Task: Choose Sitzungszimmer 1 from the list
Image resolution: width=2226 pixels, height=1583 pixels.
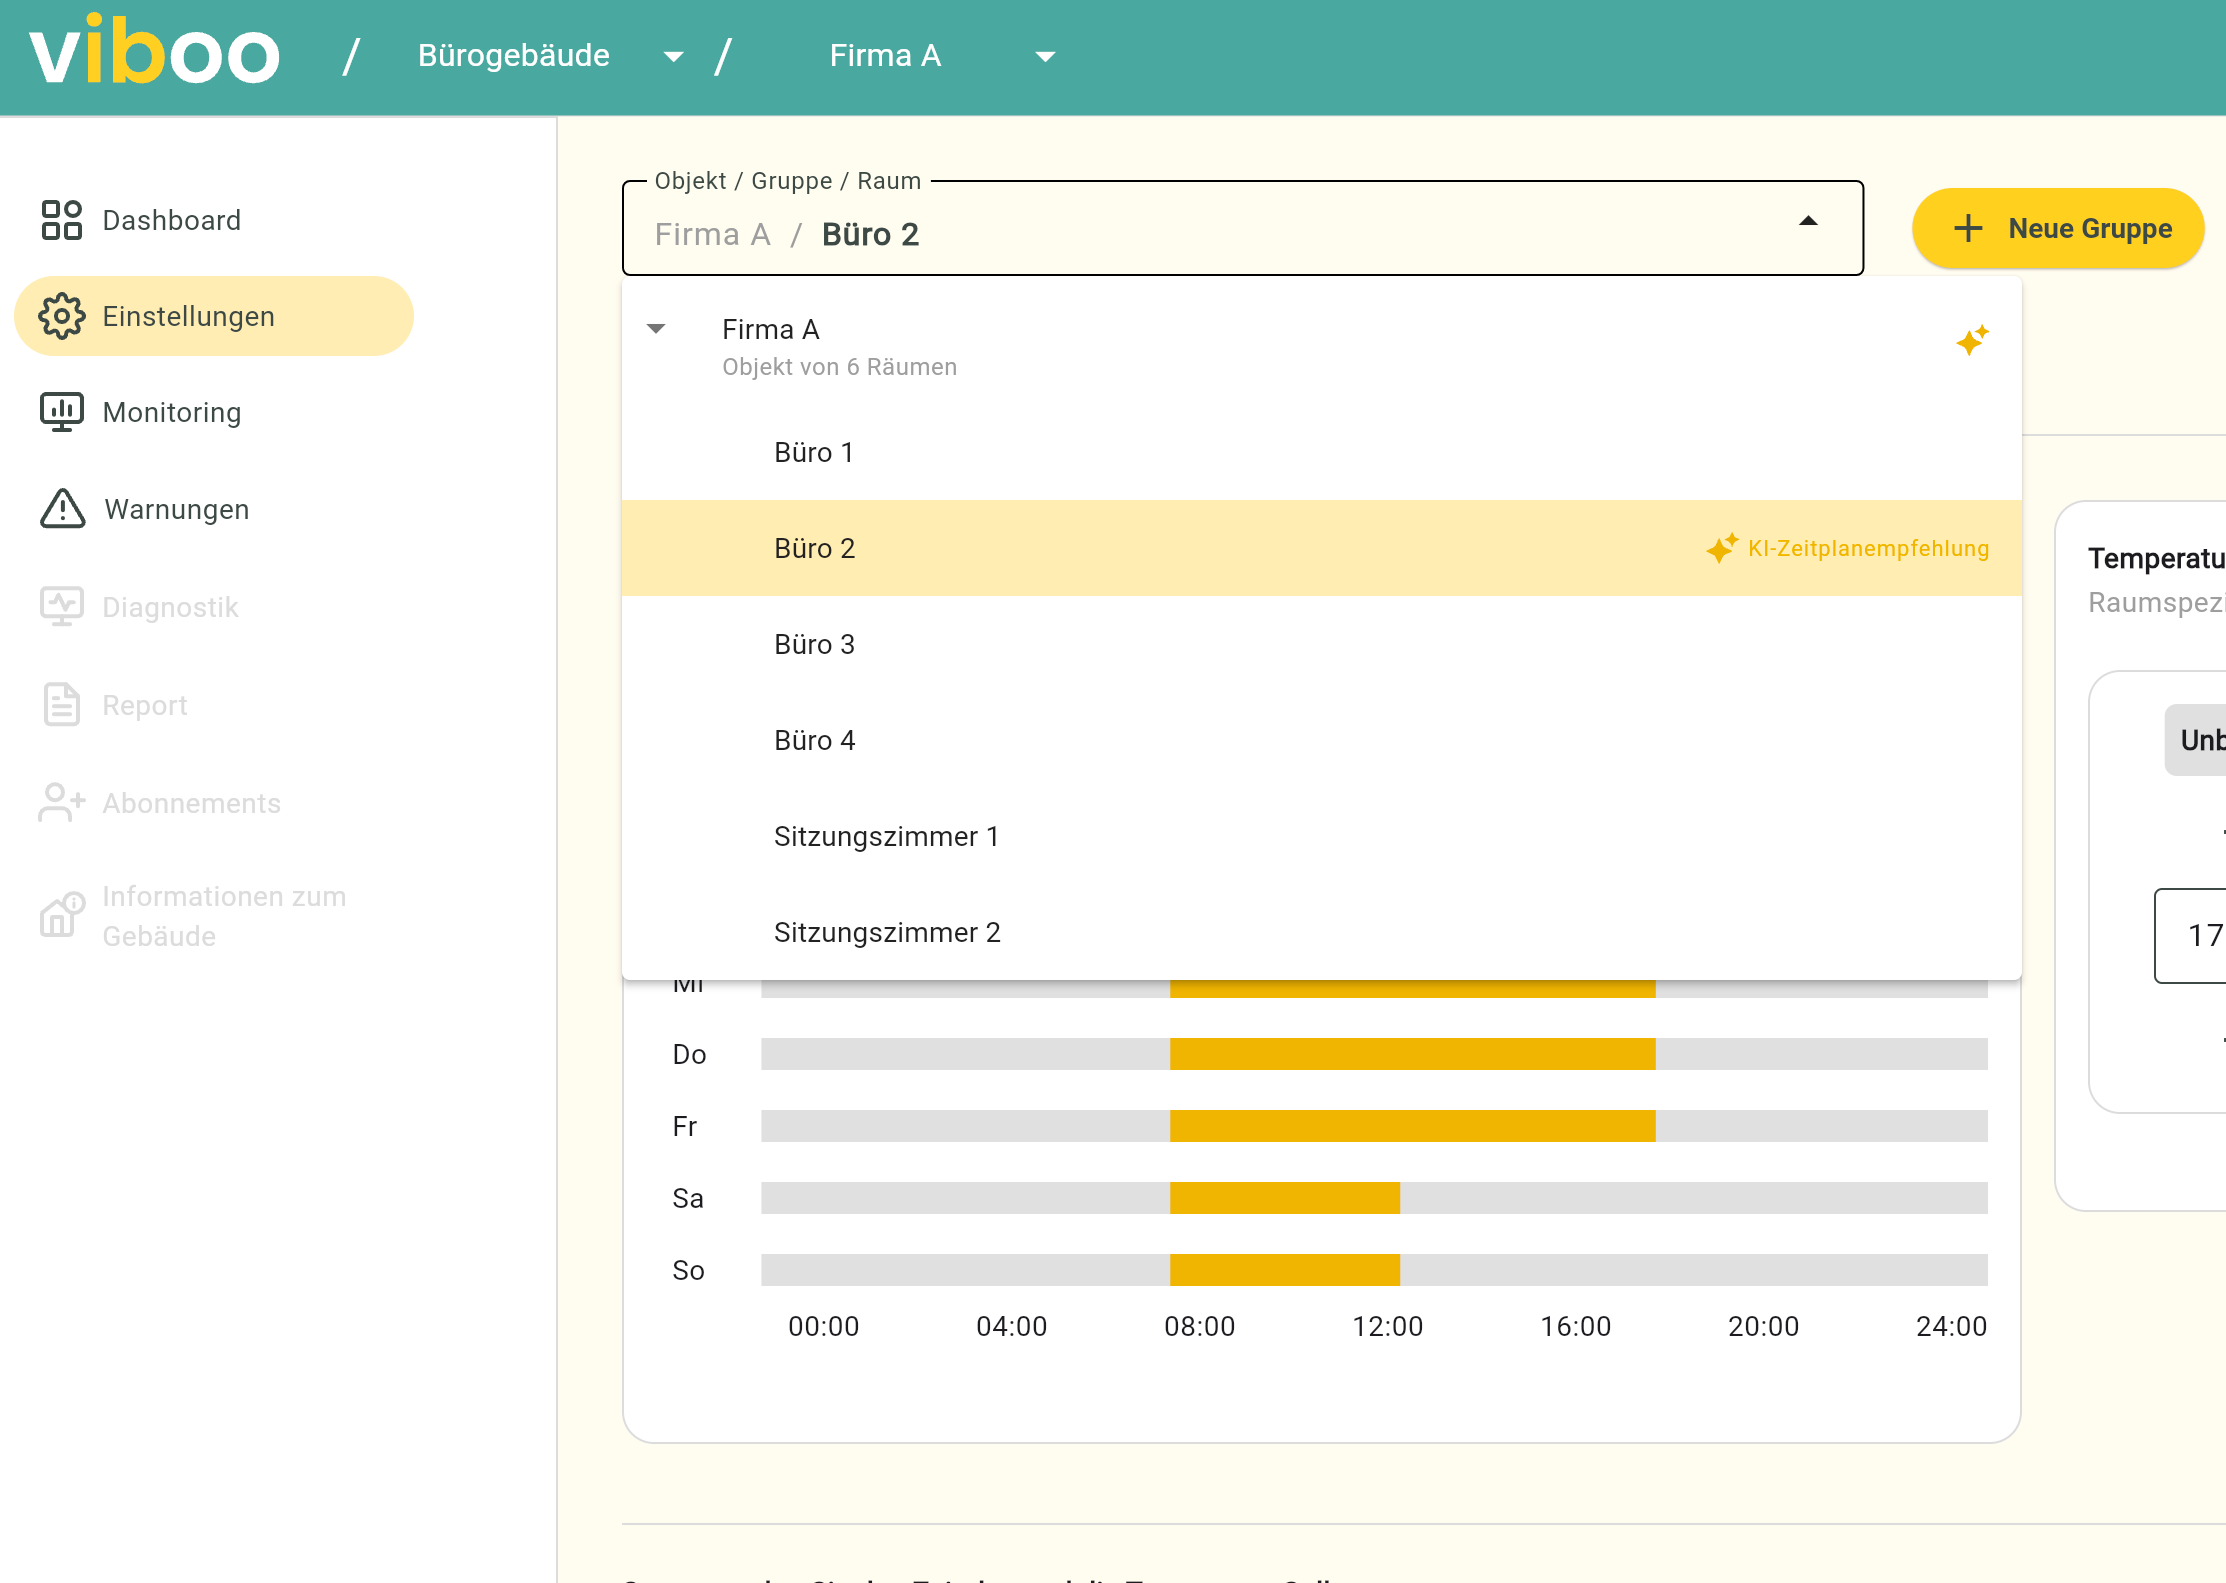Action: pos(886,836)
